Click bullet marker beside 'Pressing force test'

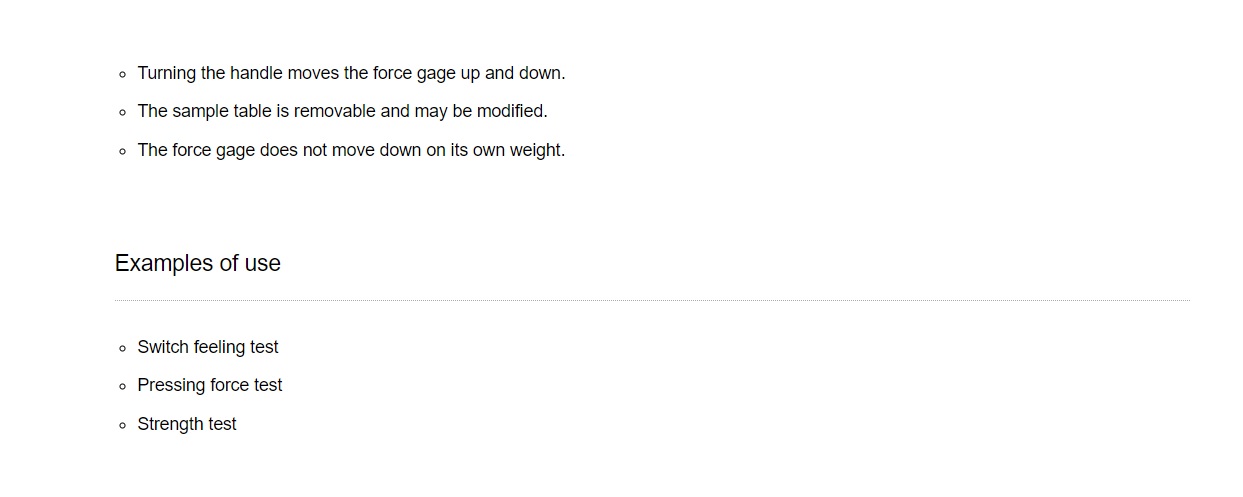[122, 386]
